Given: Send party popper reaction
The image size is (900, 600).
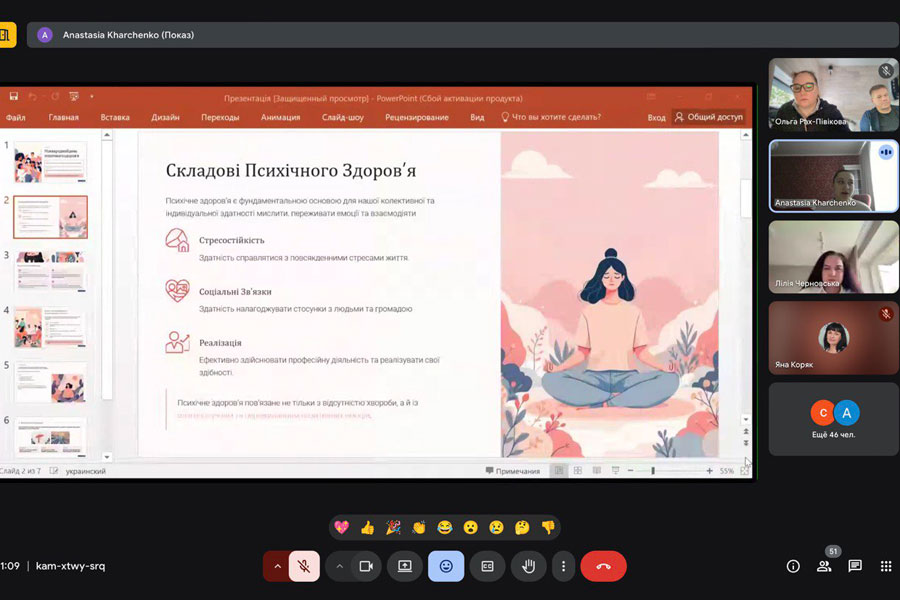Looking at the screenshot, I should point(393,527).
